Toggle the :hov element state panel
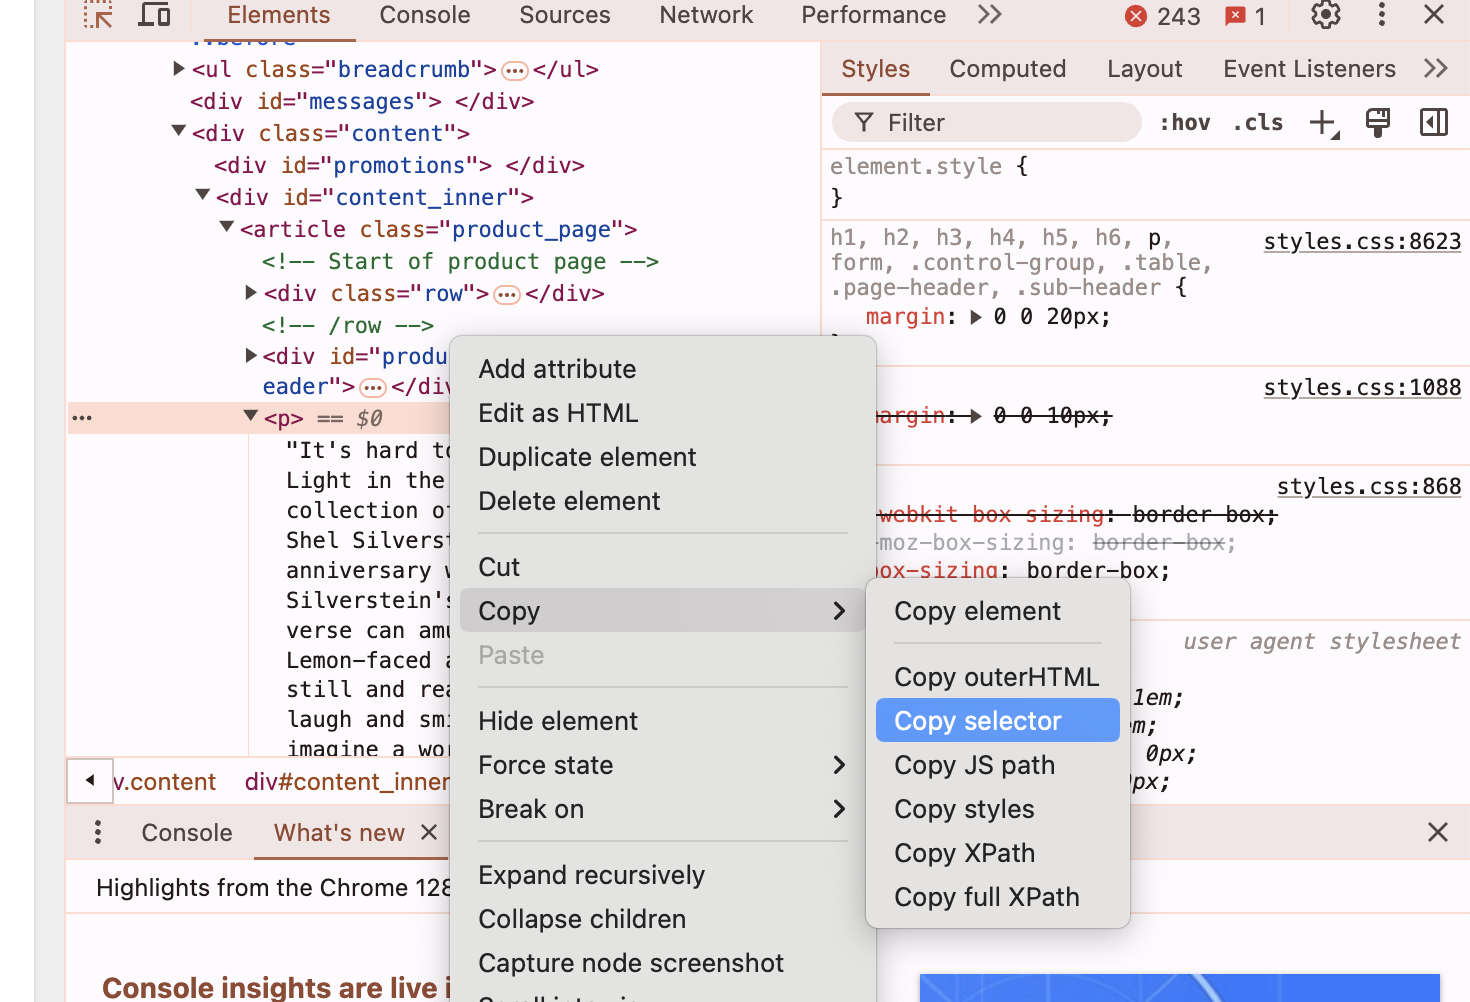The height and width of the screenshot is (1002, 1470). coord(1184,123)
